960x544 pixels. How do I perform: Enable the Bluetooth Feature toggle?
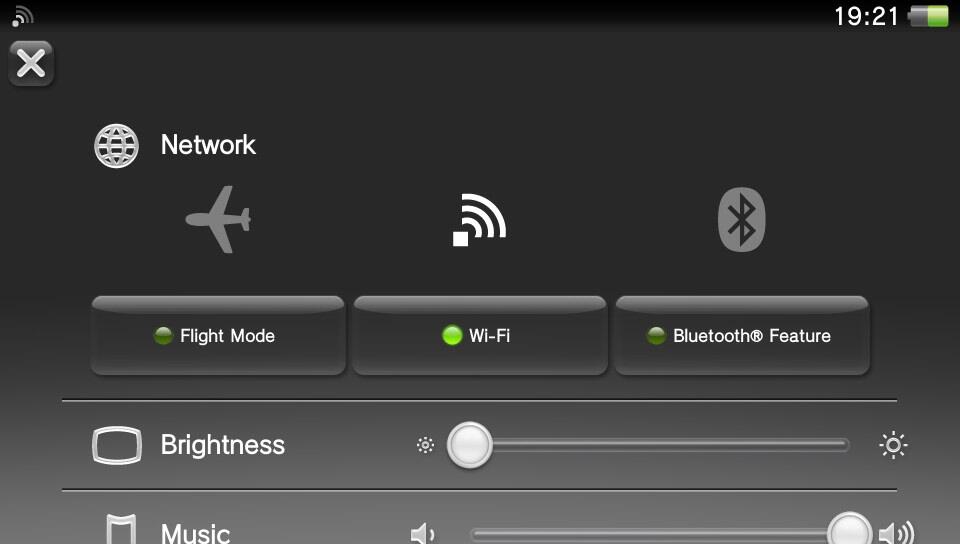click(742, 335)
